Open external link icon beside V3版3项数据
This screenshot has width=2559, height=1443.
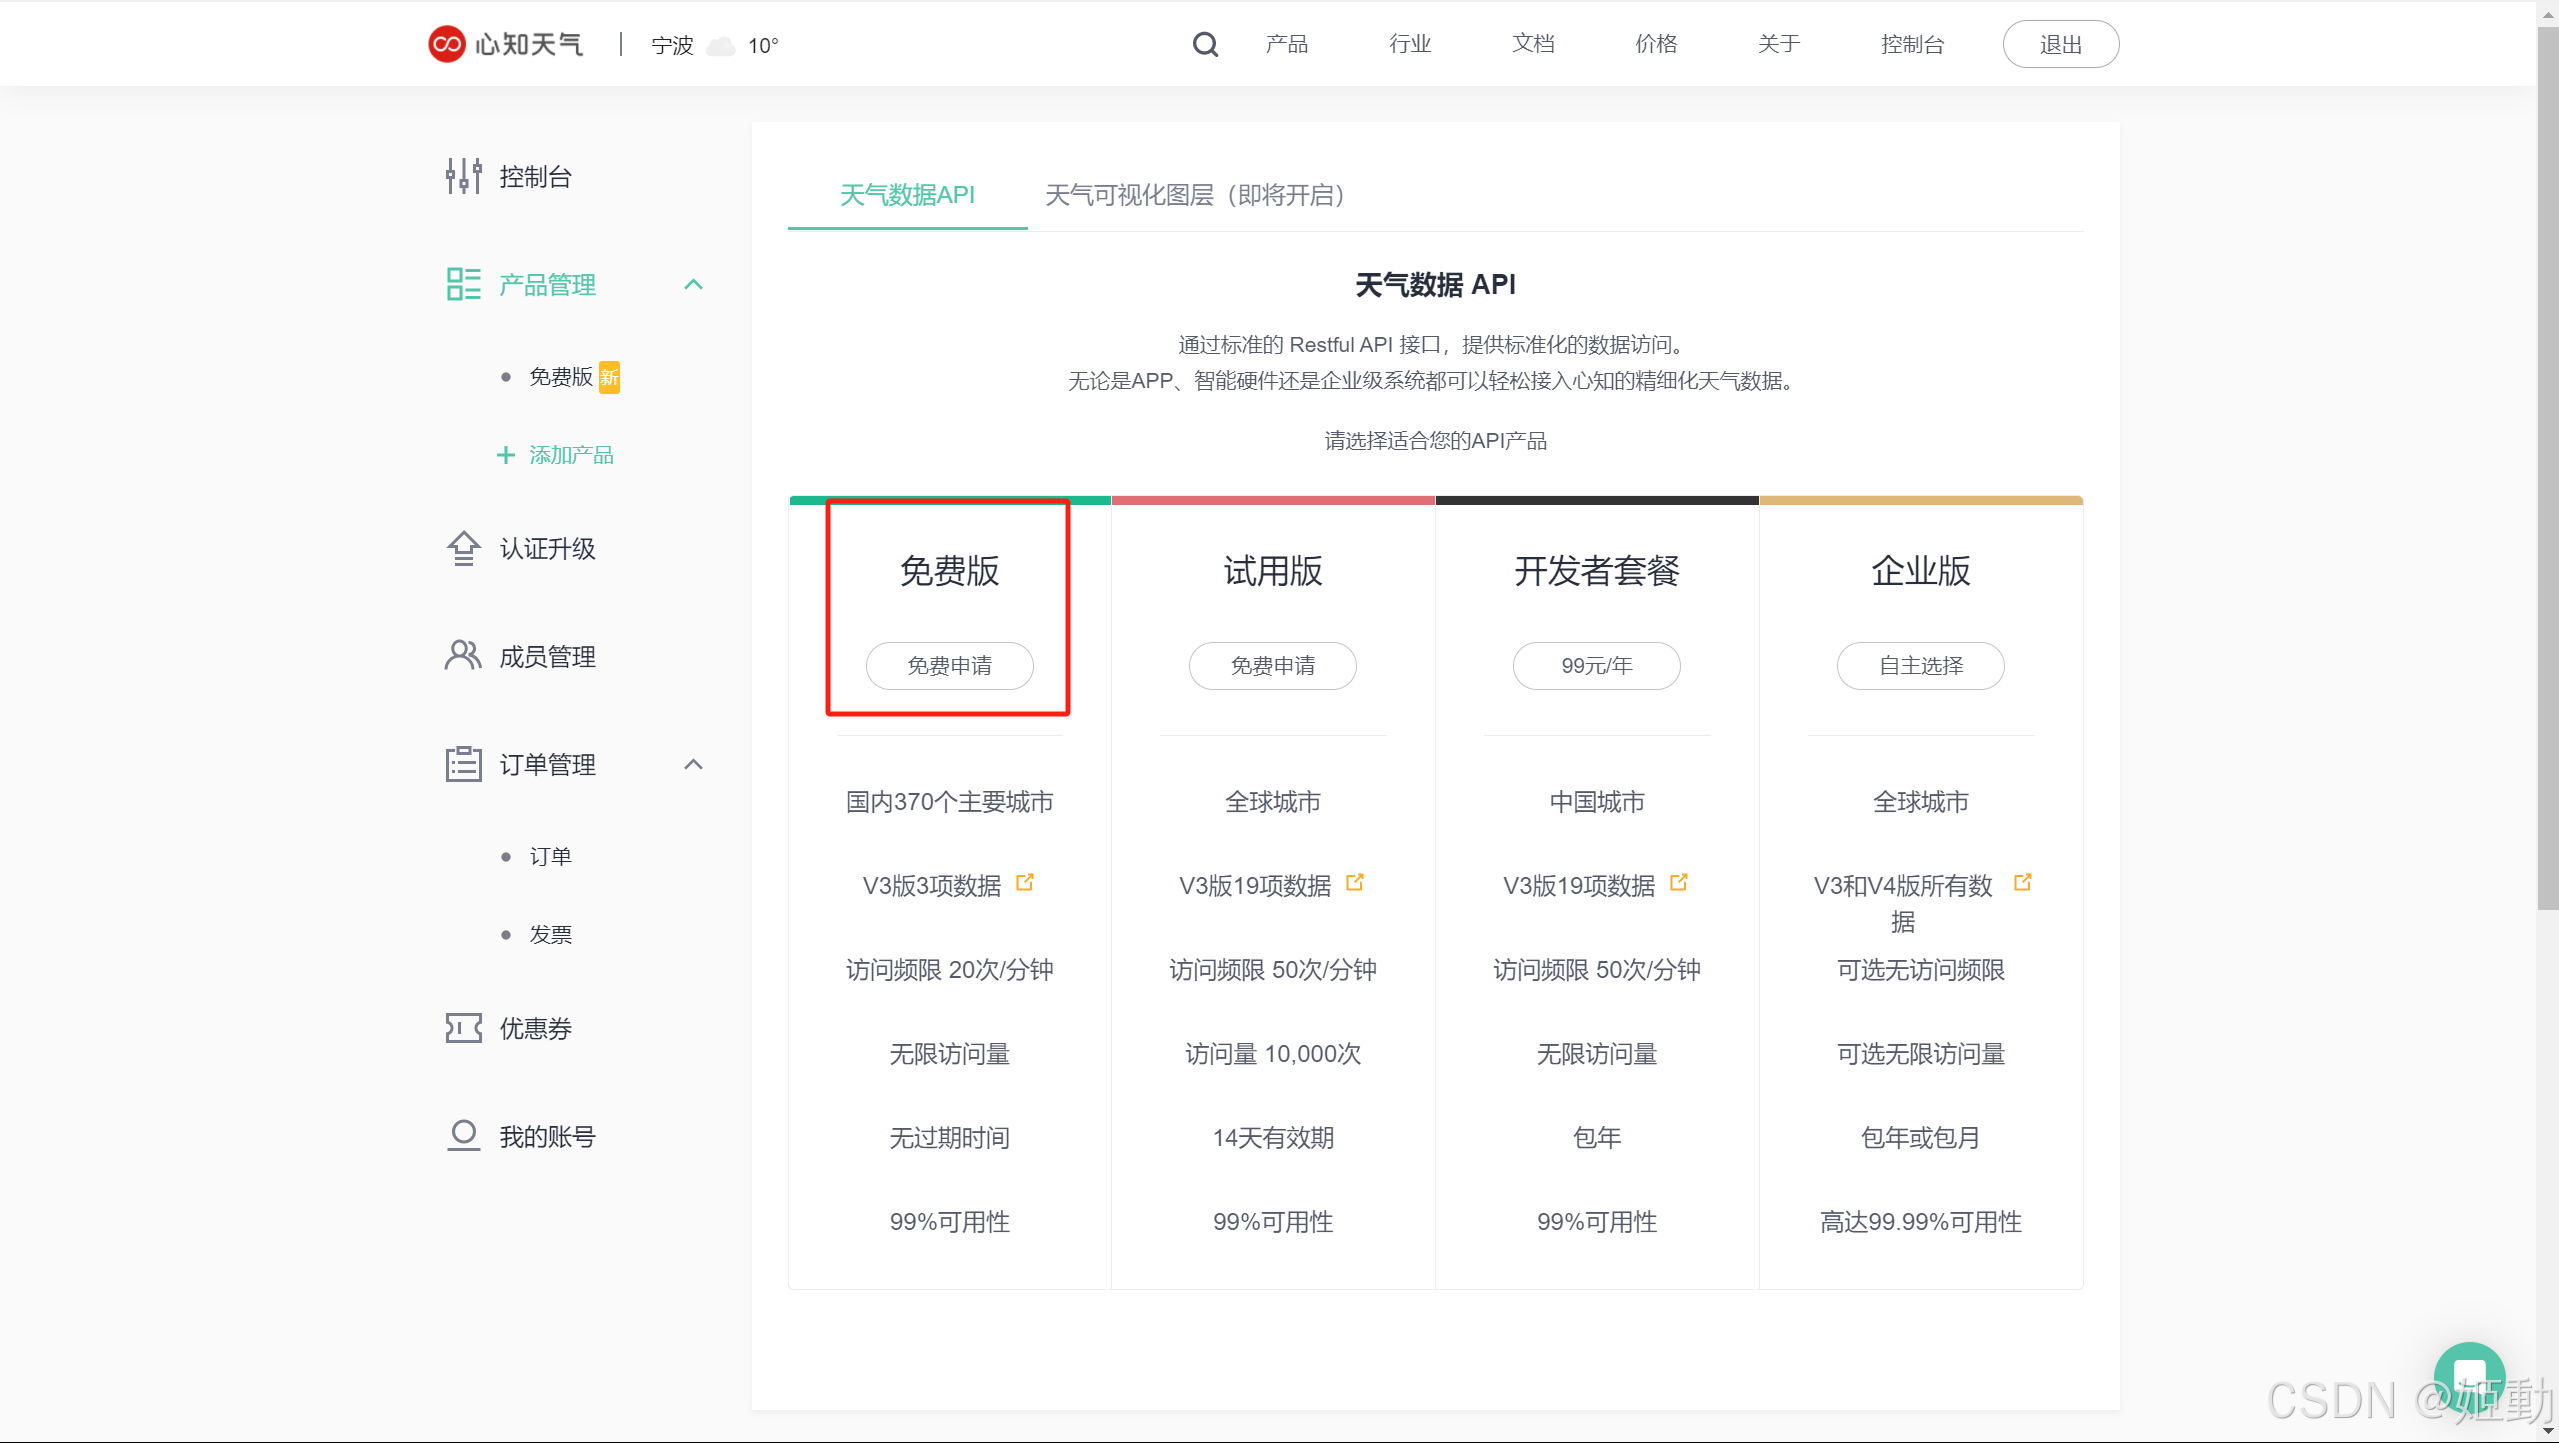tap(1025, 883)
